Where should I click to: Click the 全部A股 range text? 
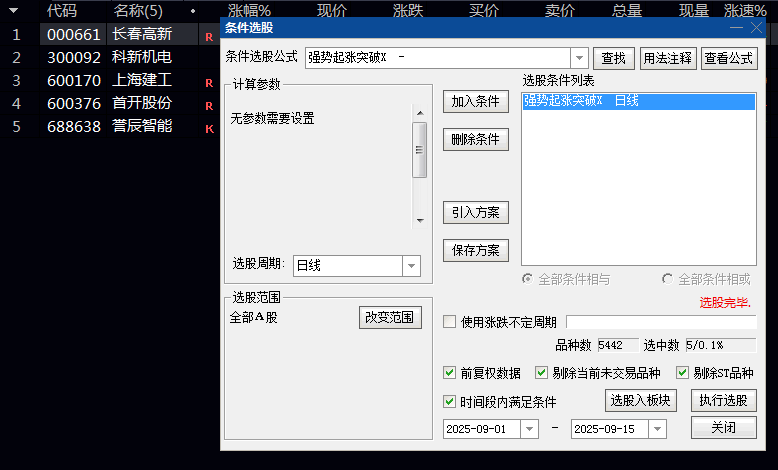pos(254,317)
